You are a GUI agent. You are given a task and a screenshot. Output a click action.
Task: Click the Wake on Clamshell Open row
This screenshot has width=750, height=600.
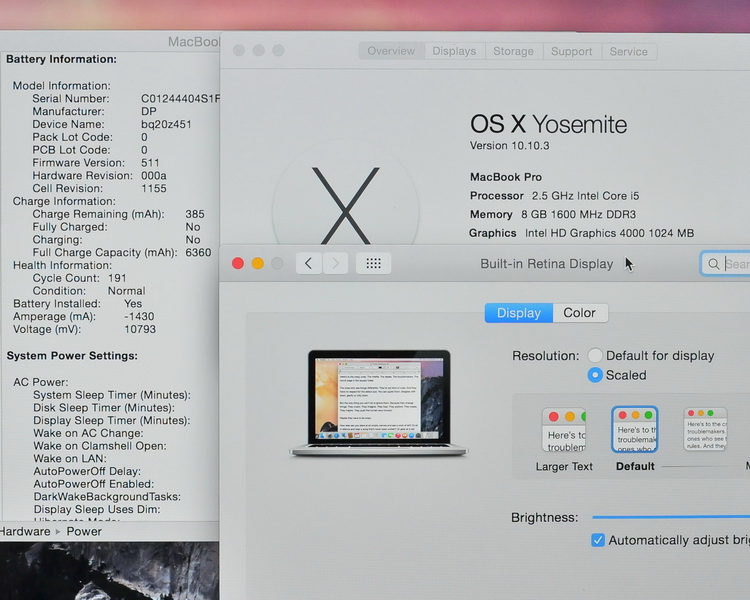100,446
